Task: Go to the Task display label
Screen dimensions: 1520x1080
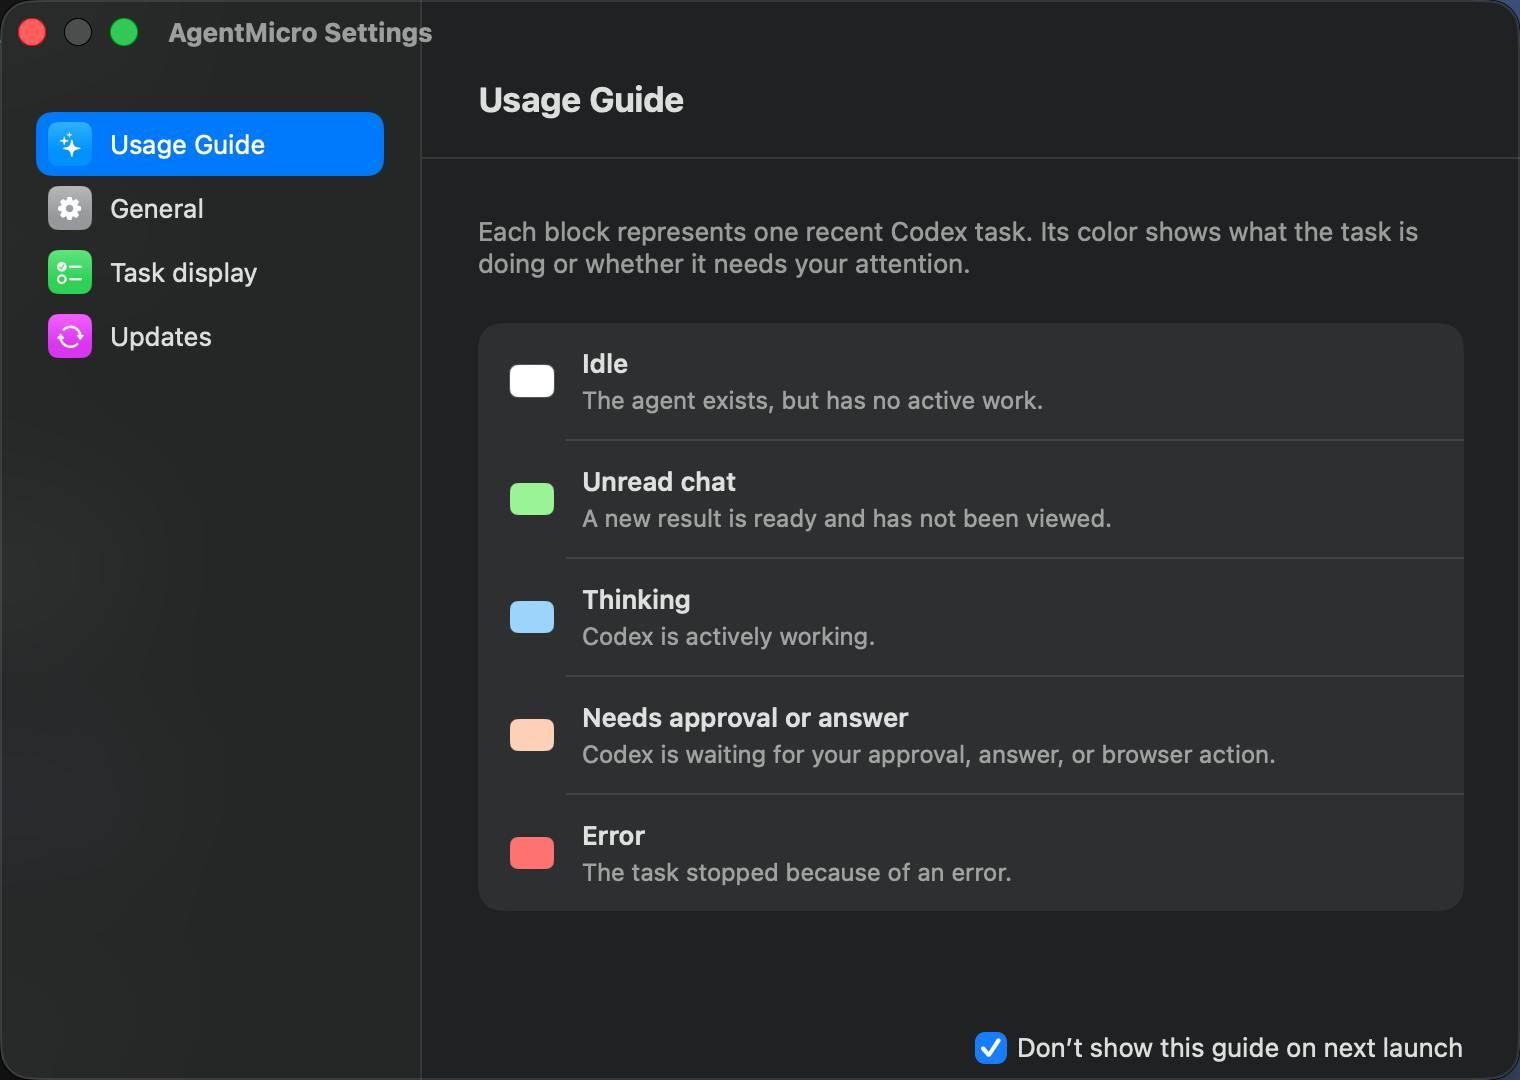Action: pyautogui.click(x=183, y=273)
